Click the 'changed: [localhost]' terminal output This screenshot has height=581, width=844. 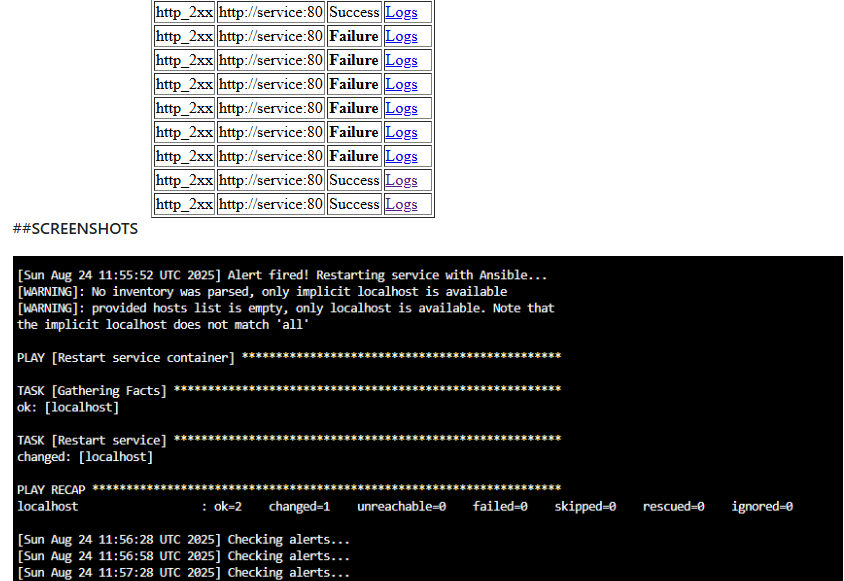click(85, 456)
